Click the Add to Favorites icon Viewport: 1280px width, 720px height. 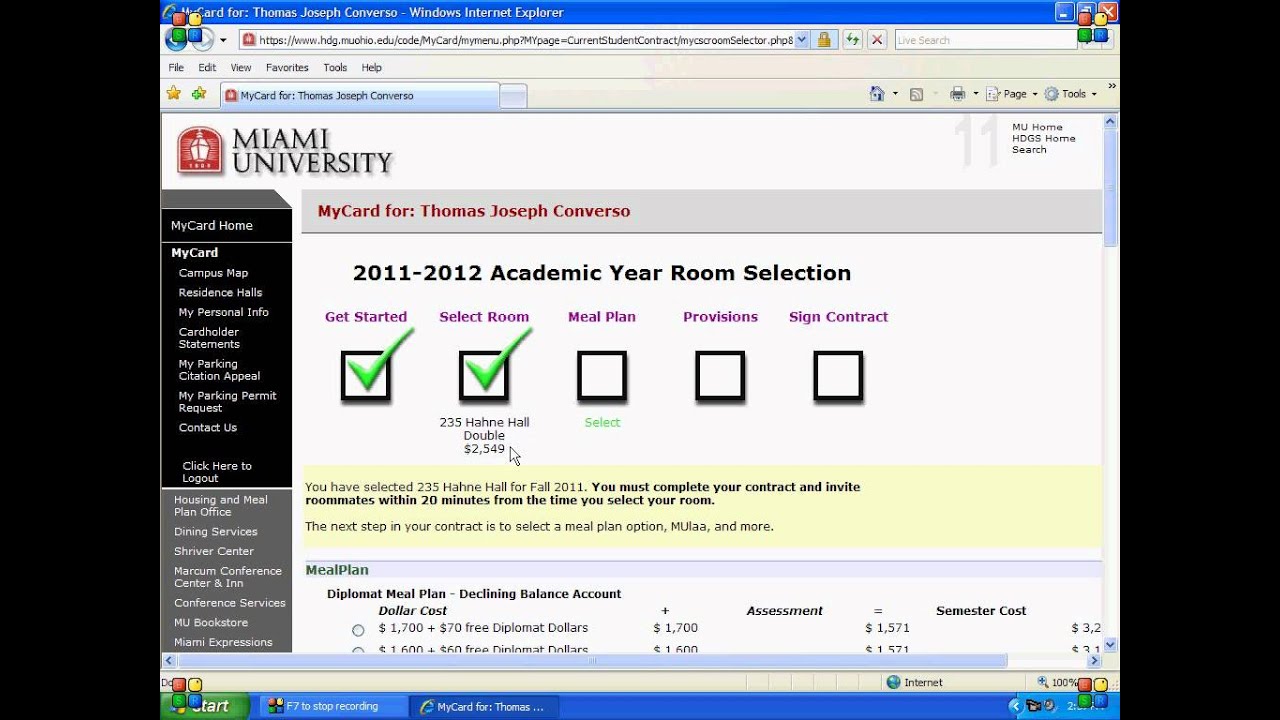click(x=199, y=93)
